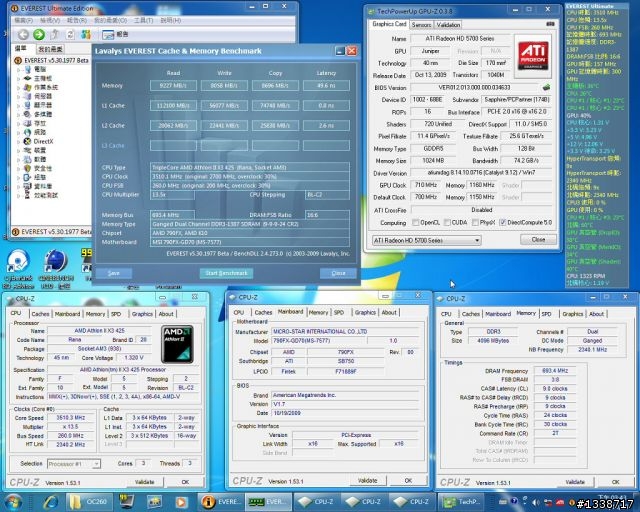
Task: Click the Close button in GPU-Z
Action: (x=538, y=240)
